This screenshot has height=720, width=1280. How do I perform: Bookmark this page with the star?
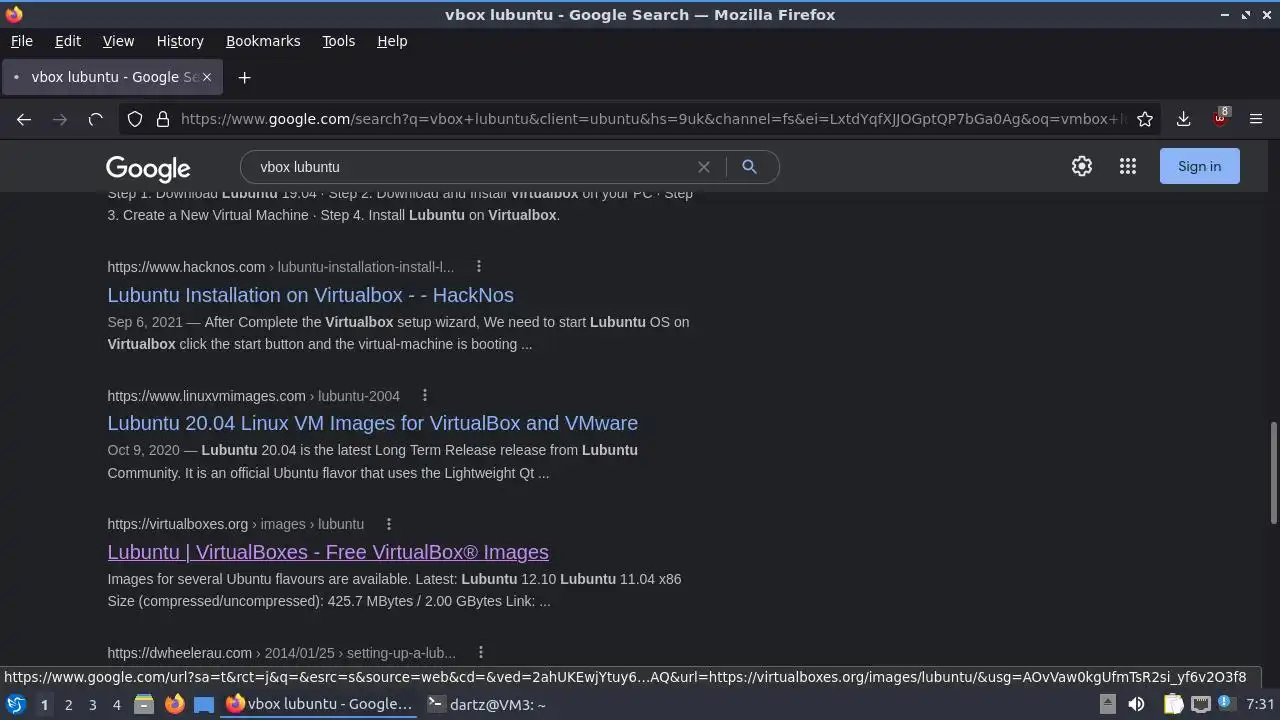(1145, 119)
